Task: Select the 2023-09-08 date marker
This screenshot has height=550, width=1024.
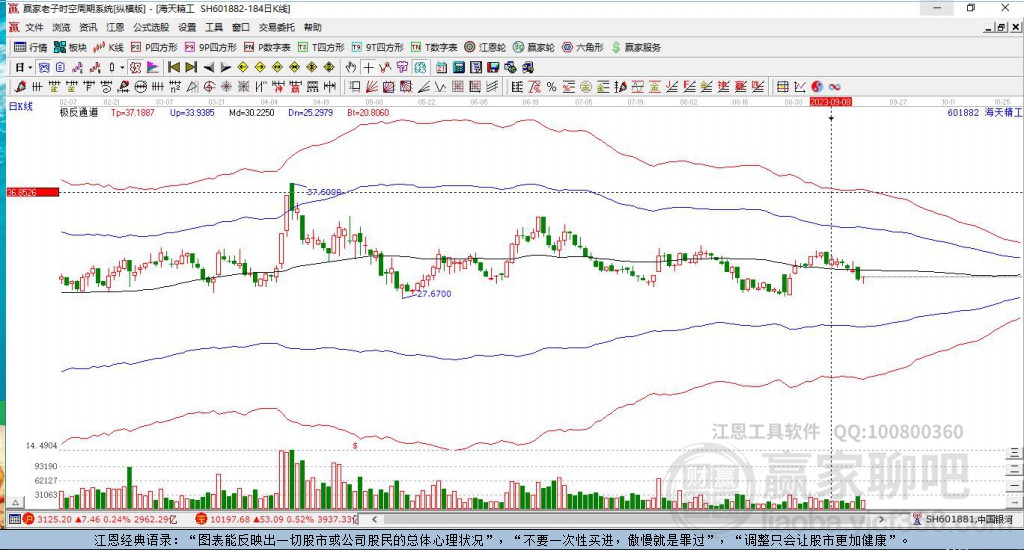Action: pos(831,102)
